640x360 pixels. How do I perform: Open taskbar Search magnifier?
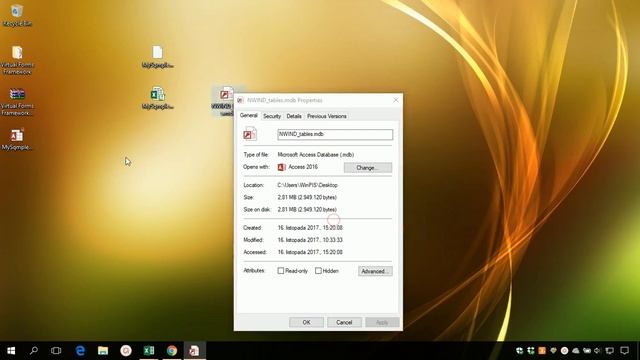(33, 350)
